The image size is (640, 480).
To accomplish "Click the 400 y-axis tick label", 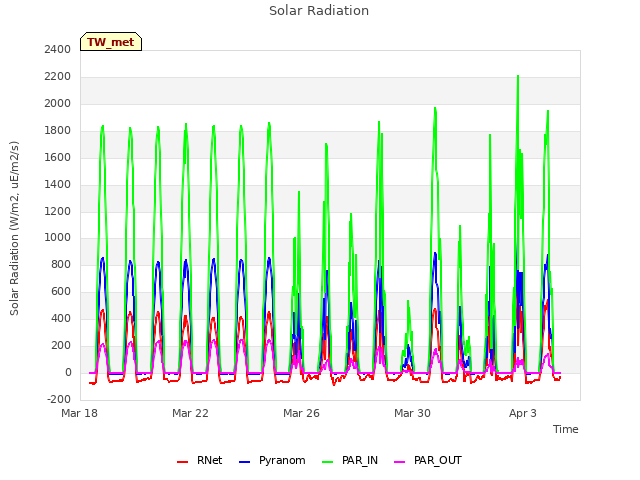I will pyautogui.click(x=61, y=319).
